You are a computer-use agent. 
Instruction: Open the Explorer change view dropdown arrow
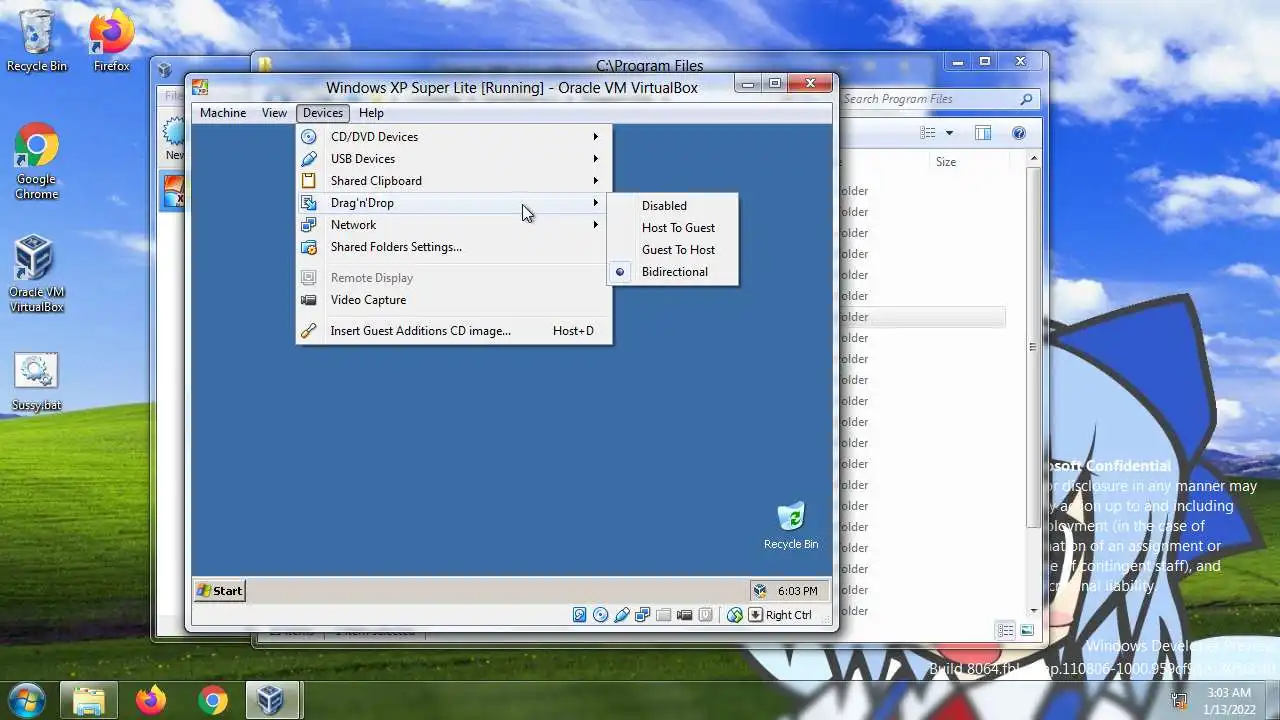tap(949, 133)
